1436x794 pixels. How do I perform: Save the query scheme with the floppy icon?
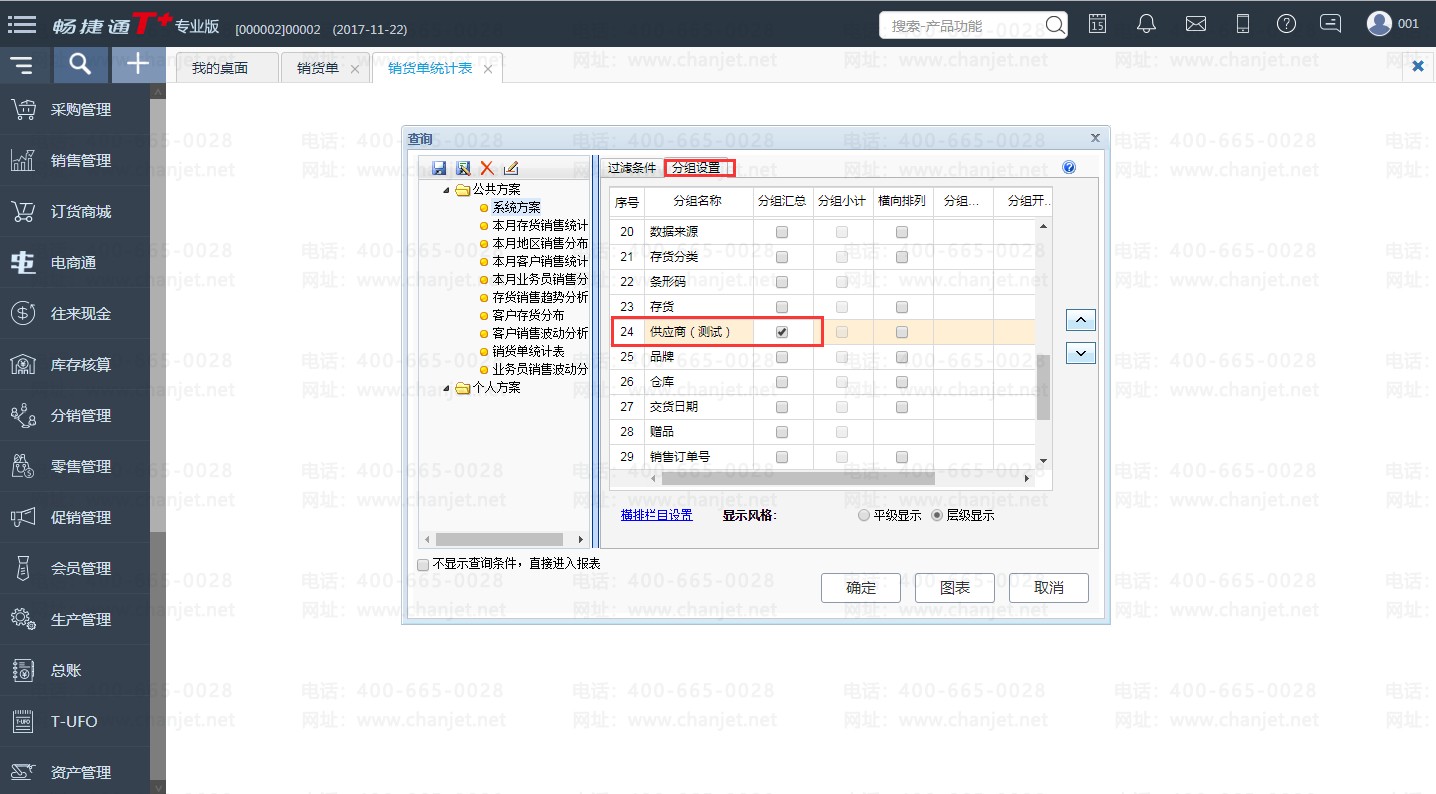[439, 168]
